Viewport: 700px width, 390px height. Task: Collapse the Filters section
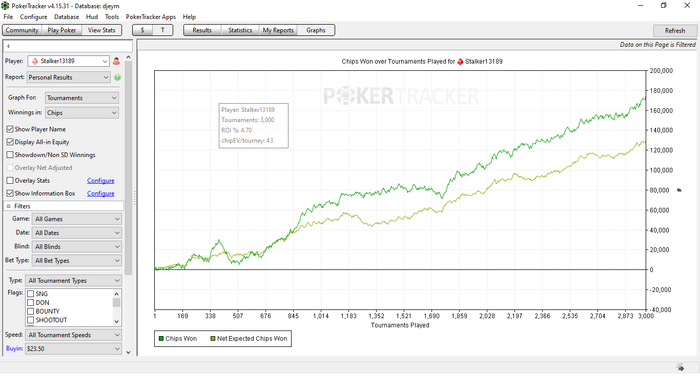[x=8, y=206]
